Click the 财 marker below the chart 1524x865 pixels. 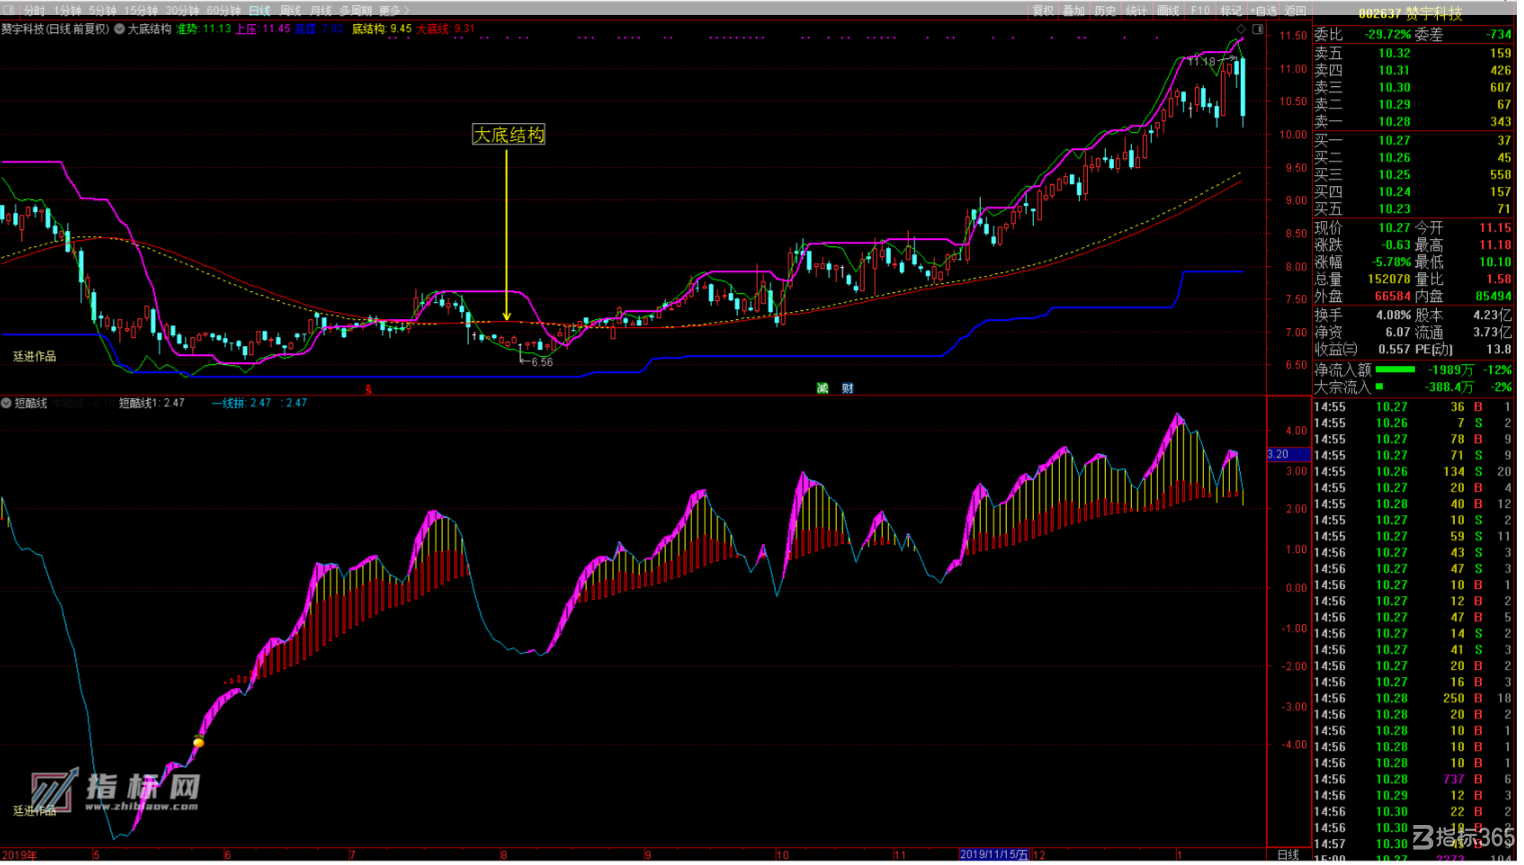(x=847, y=388)
